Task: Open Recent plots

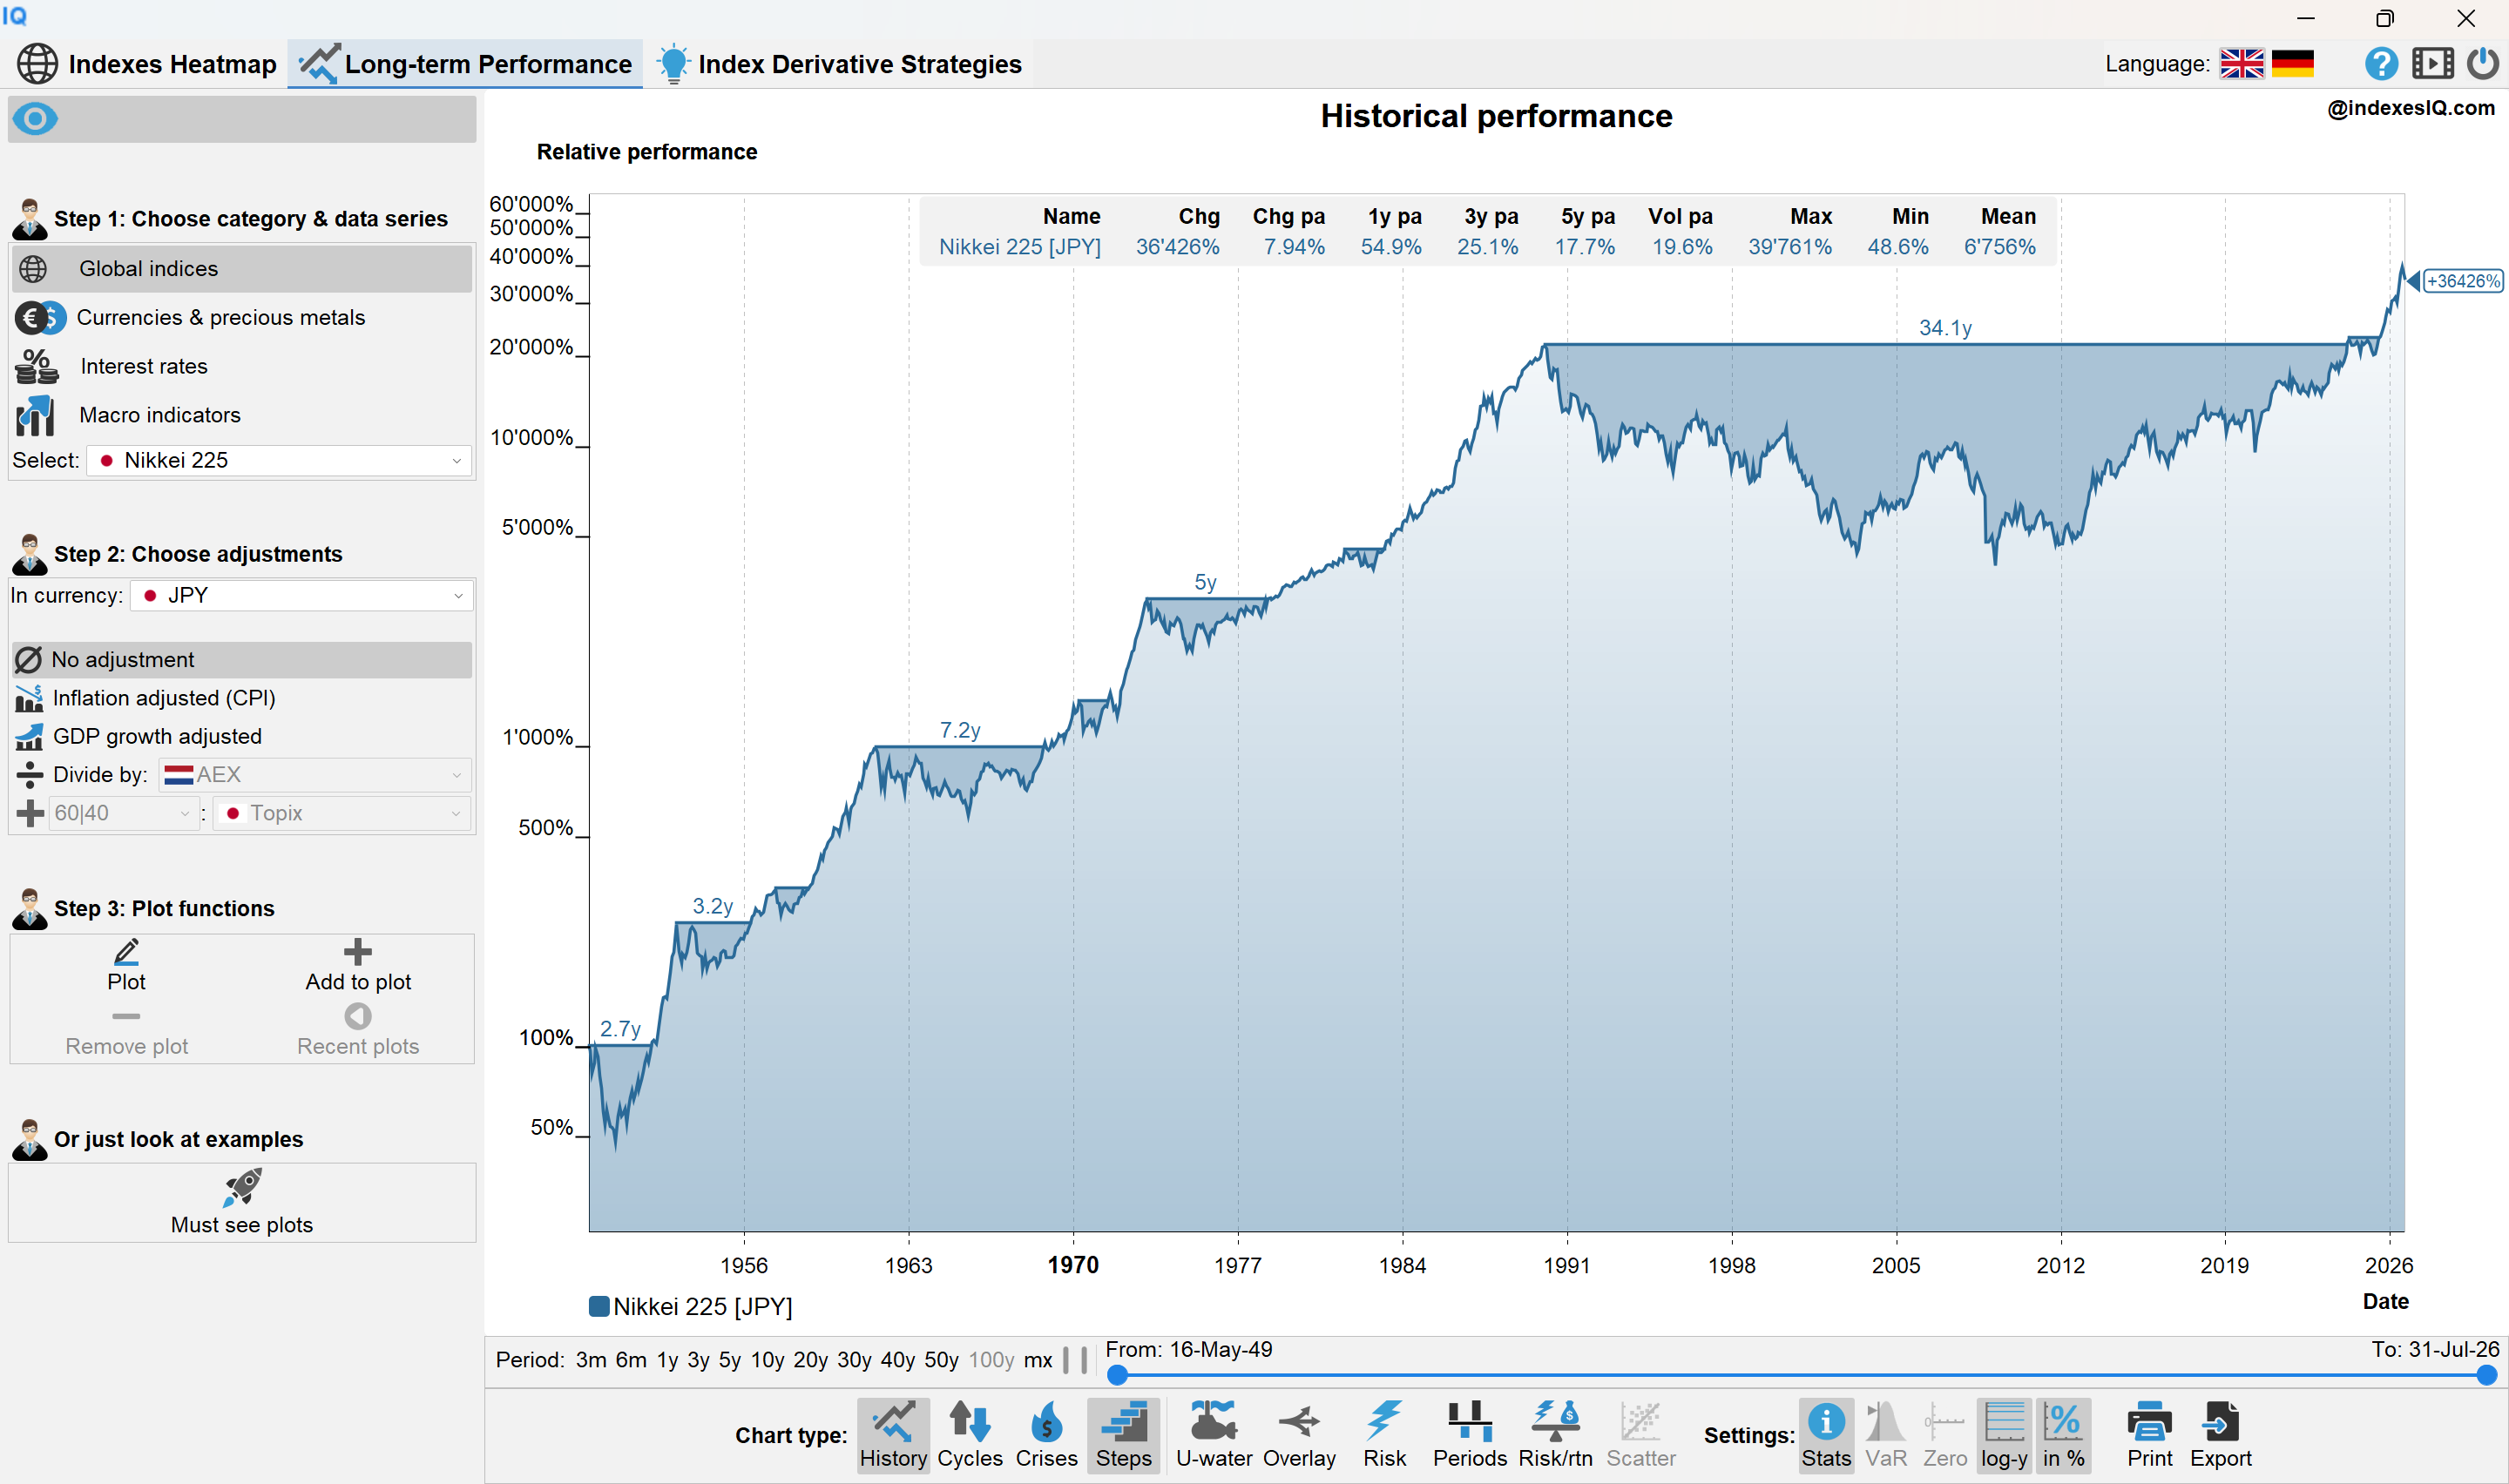Action: (358, 1031)
